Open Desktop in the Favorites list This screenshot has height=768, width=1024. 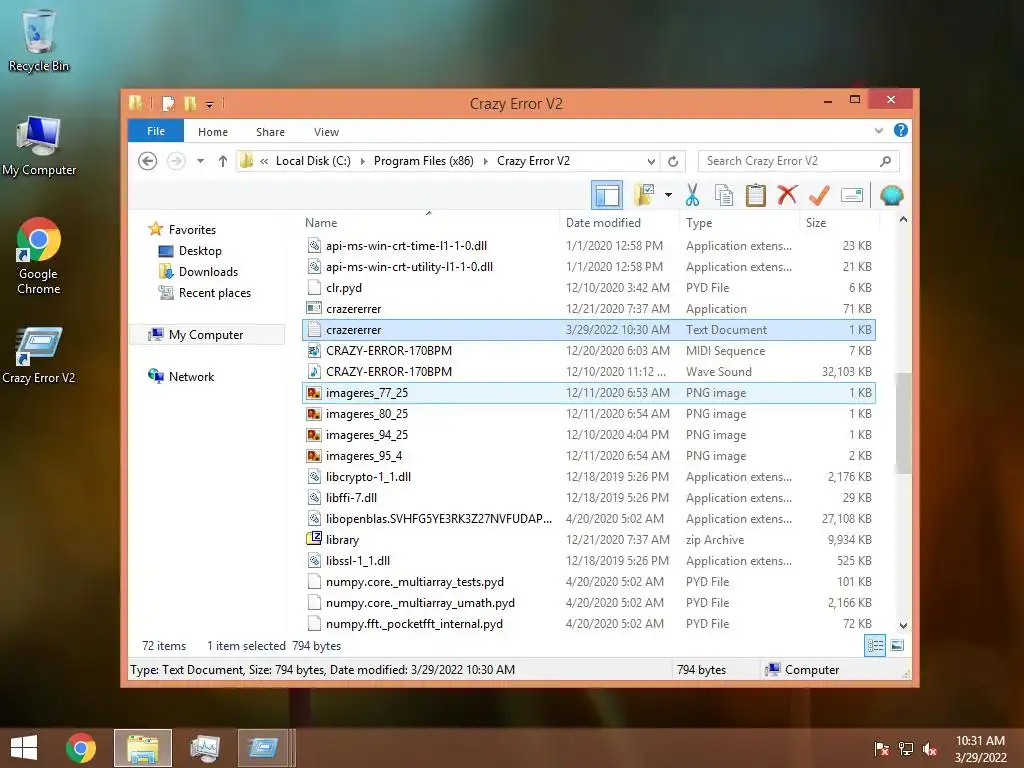coord(200,251)
